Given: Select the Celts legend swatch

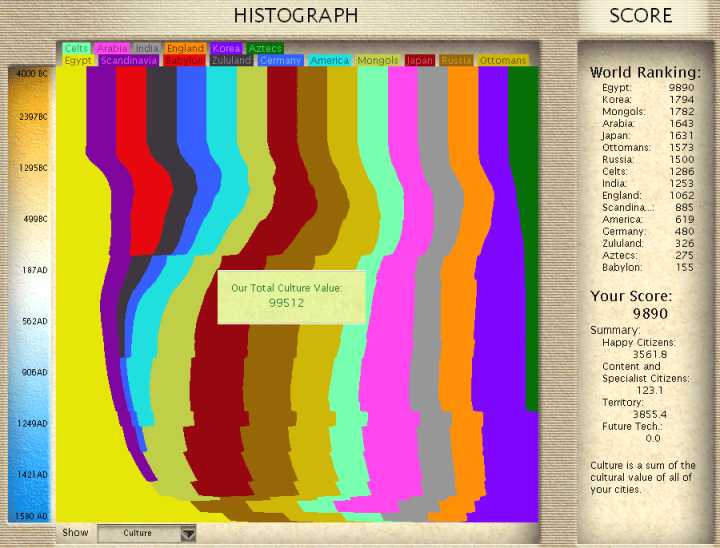Looking at the screenshot, I should click(76, 48).
